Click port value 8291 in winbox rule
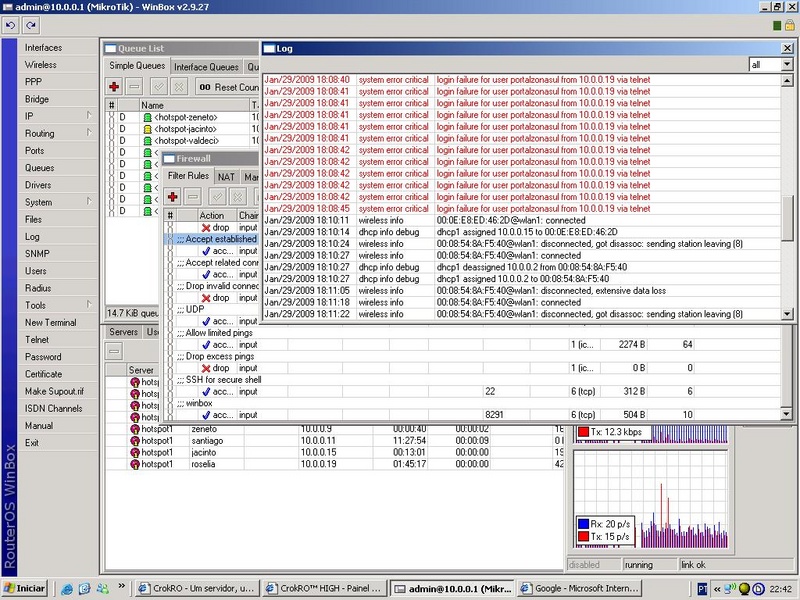 [x=494, y=415]
